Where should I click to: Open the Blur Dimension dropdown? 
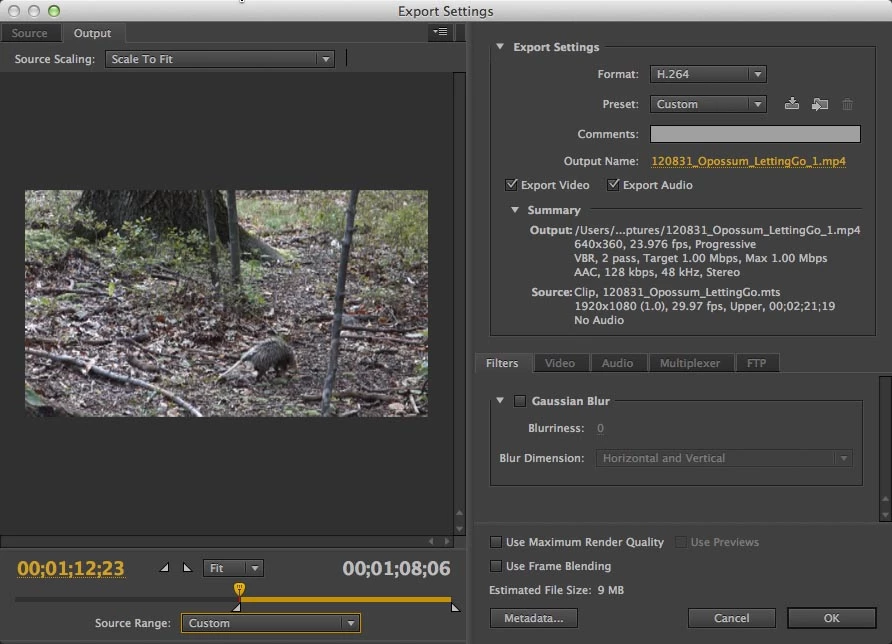point(724,458)
